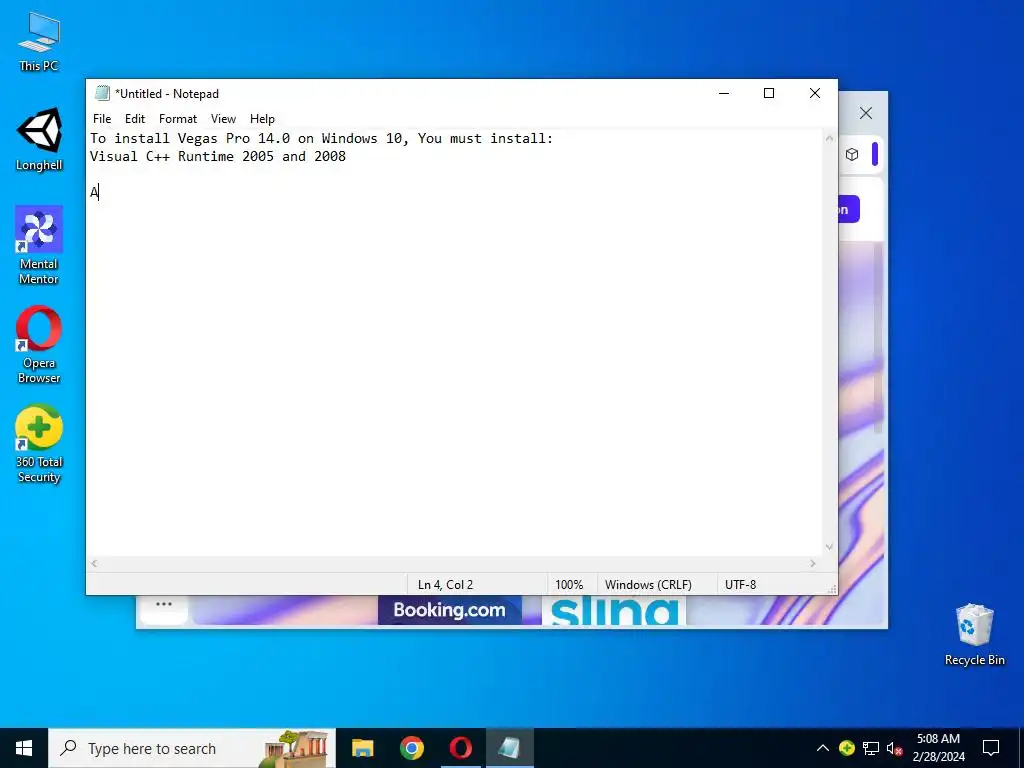Click Notepad vertical scrollbar up arrow

pyautogui.click(x=829, y=138)
